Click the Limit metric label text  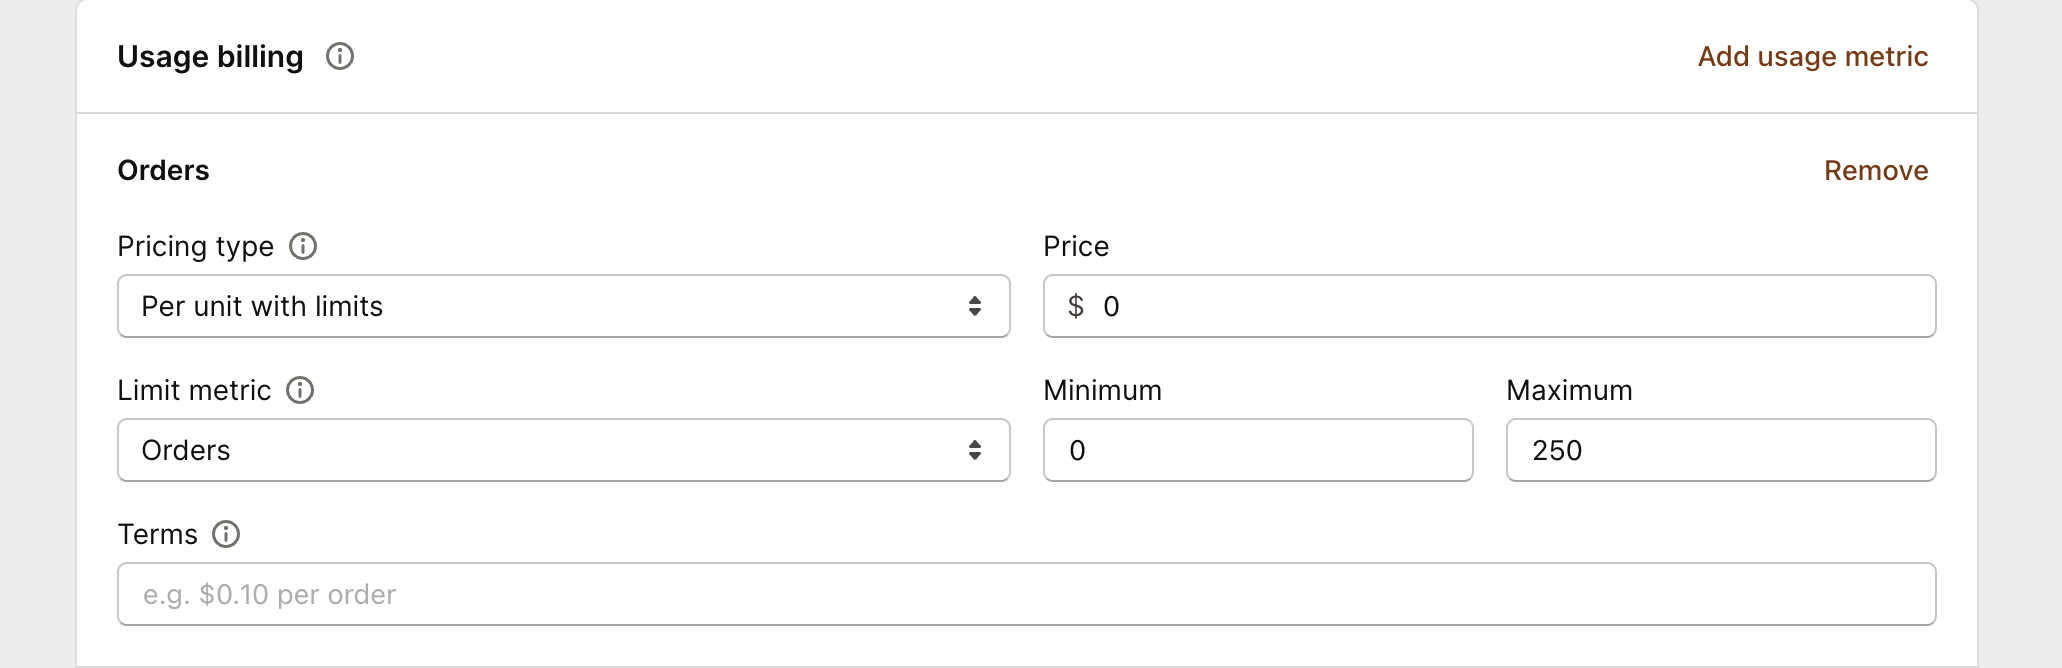pos(194,390)
